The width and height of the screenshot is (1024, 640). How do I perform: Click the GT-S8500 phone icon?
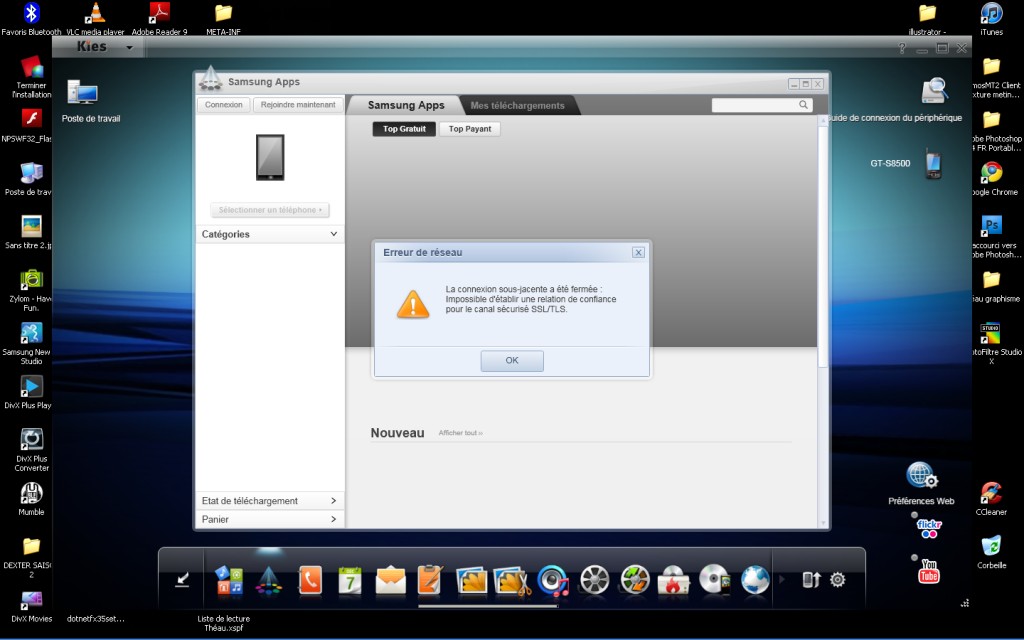pyautogui.click(x=933, y=164)
